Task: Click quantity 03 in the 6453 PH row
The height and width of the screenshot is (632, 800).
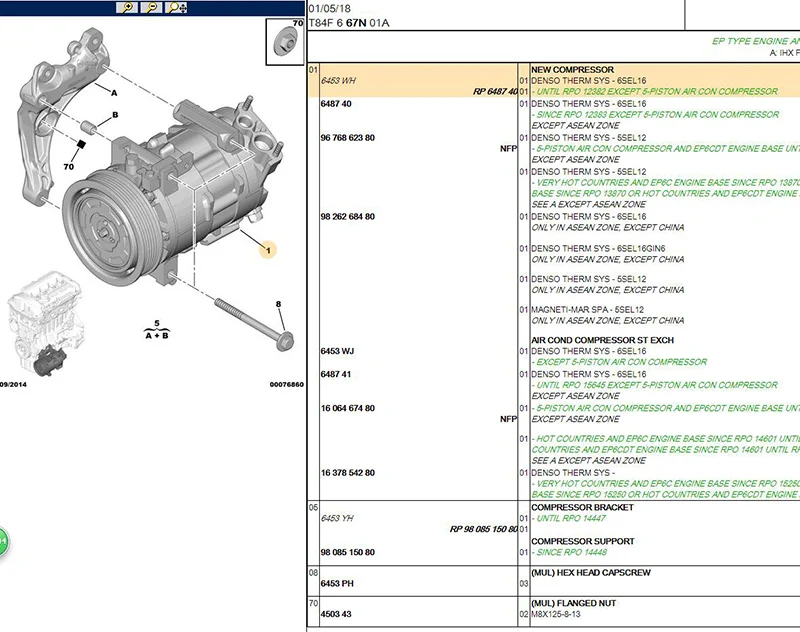Action: pyautogui.click(x=524, y=584)
